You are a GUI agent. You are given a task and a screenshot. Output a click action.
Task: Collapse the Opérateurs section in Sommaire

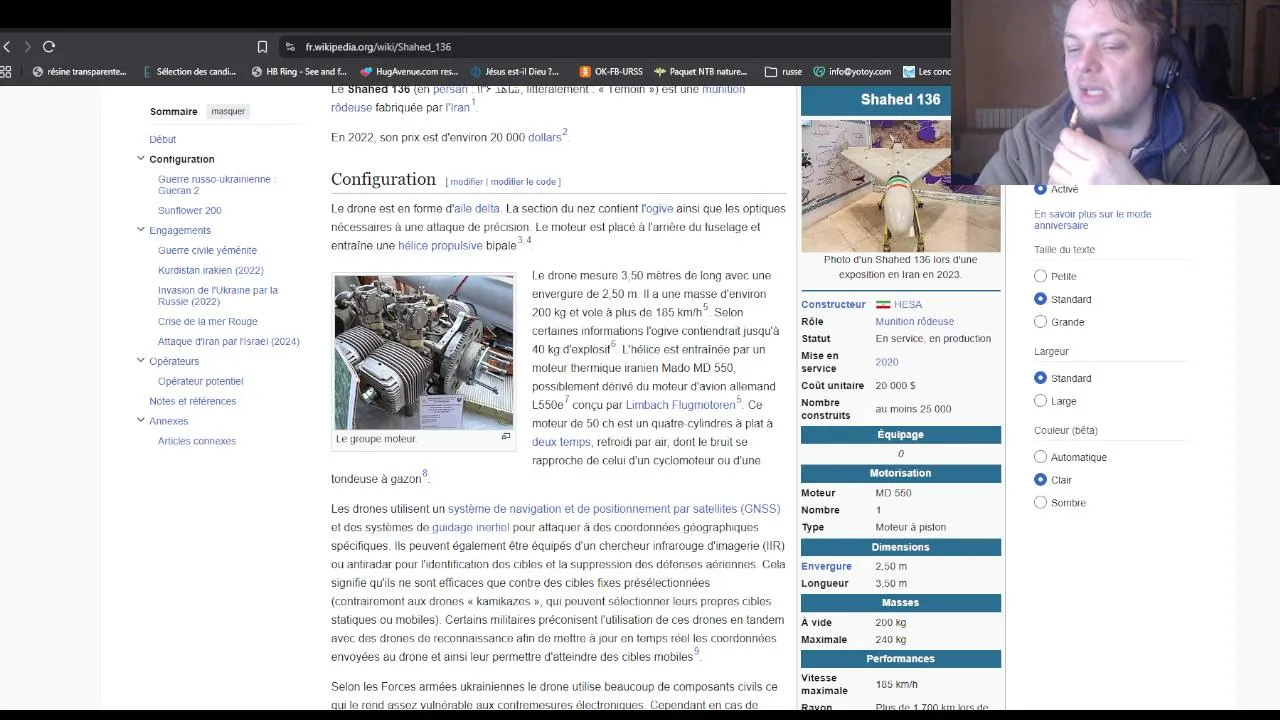point(141,361)
